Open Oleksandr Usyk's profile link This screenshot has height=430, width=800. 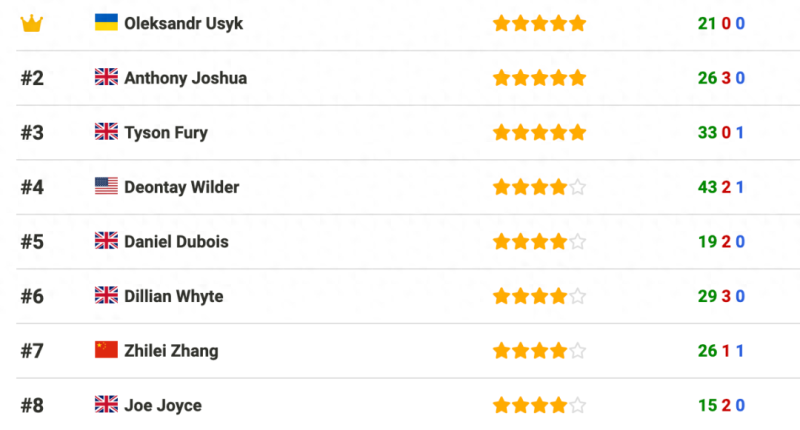tap(183, 23)
